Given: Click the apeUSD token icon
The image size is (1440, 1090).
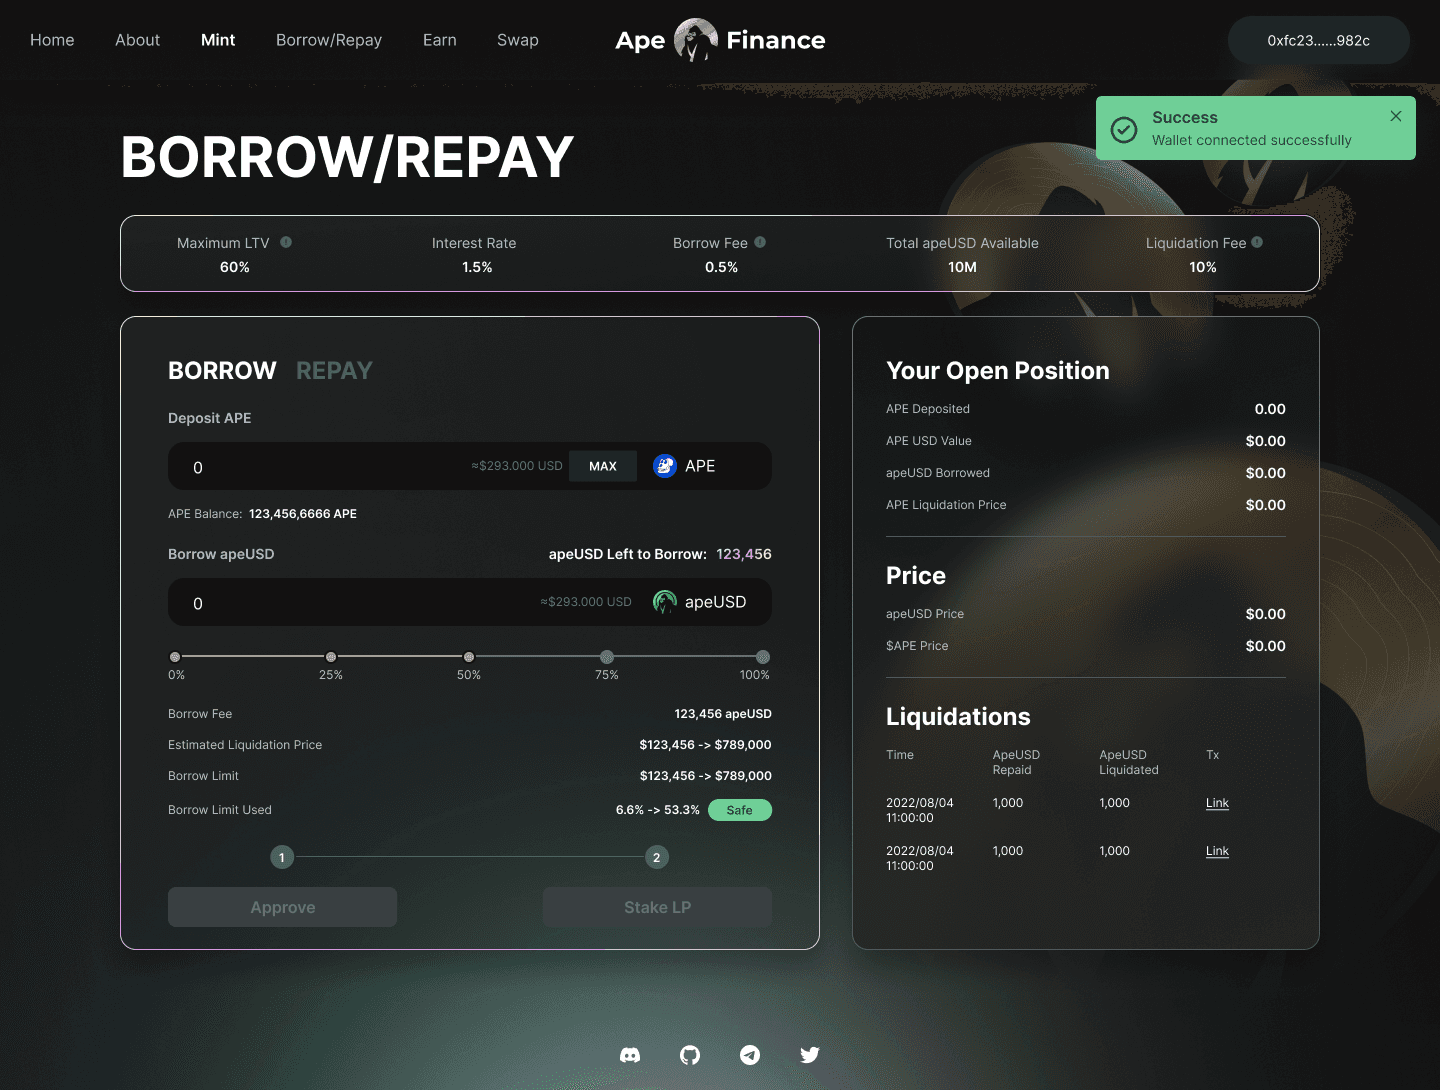Looking at the screenshot, I should tap(665, 602).
